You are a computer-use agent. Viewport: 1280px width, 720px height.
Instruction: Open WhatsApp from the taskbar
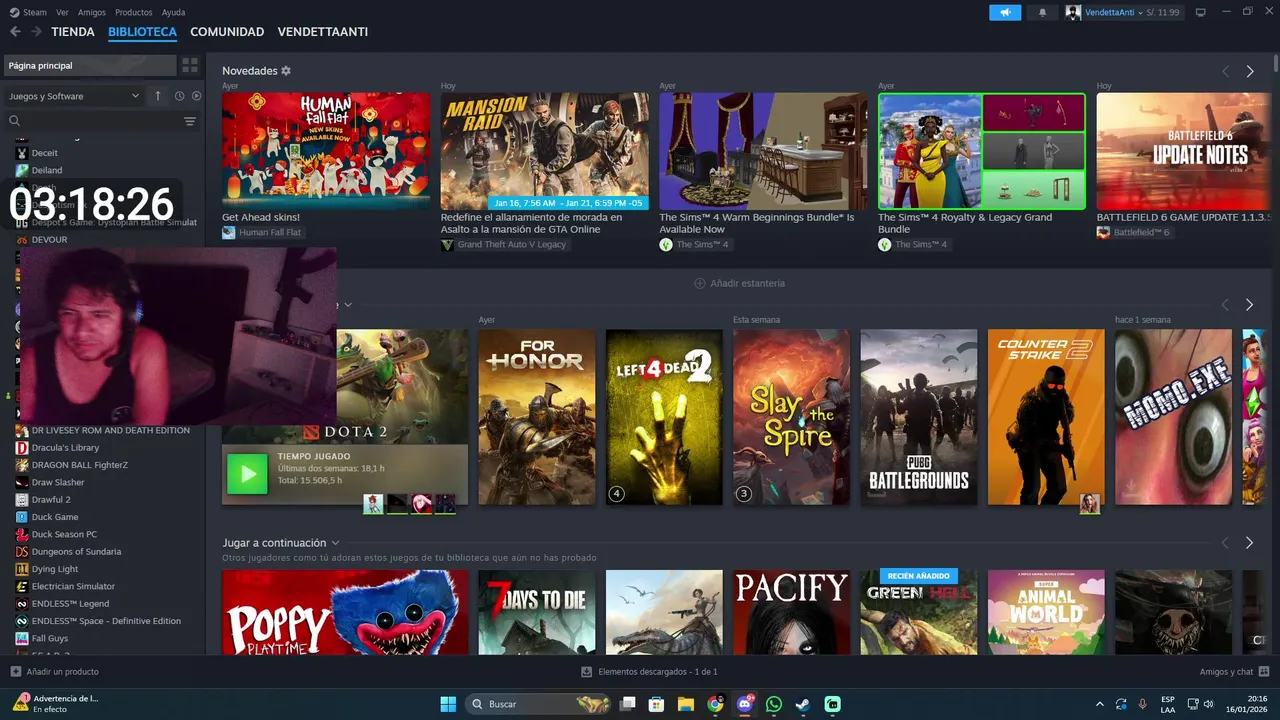tap(774, 704)
